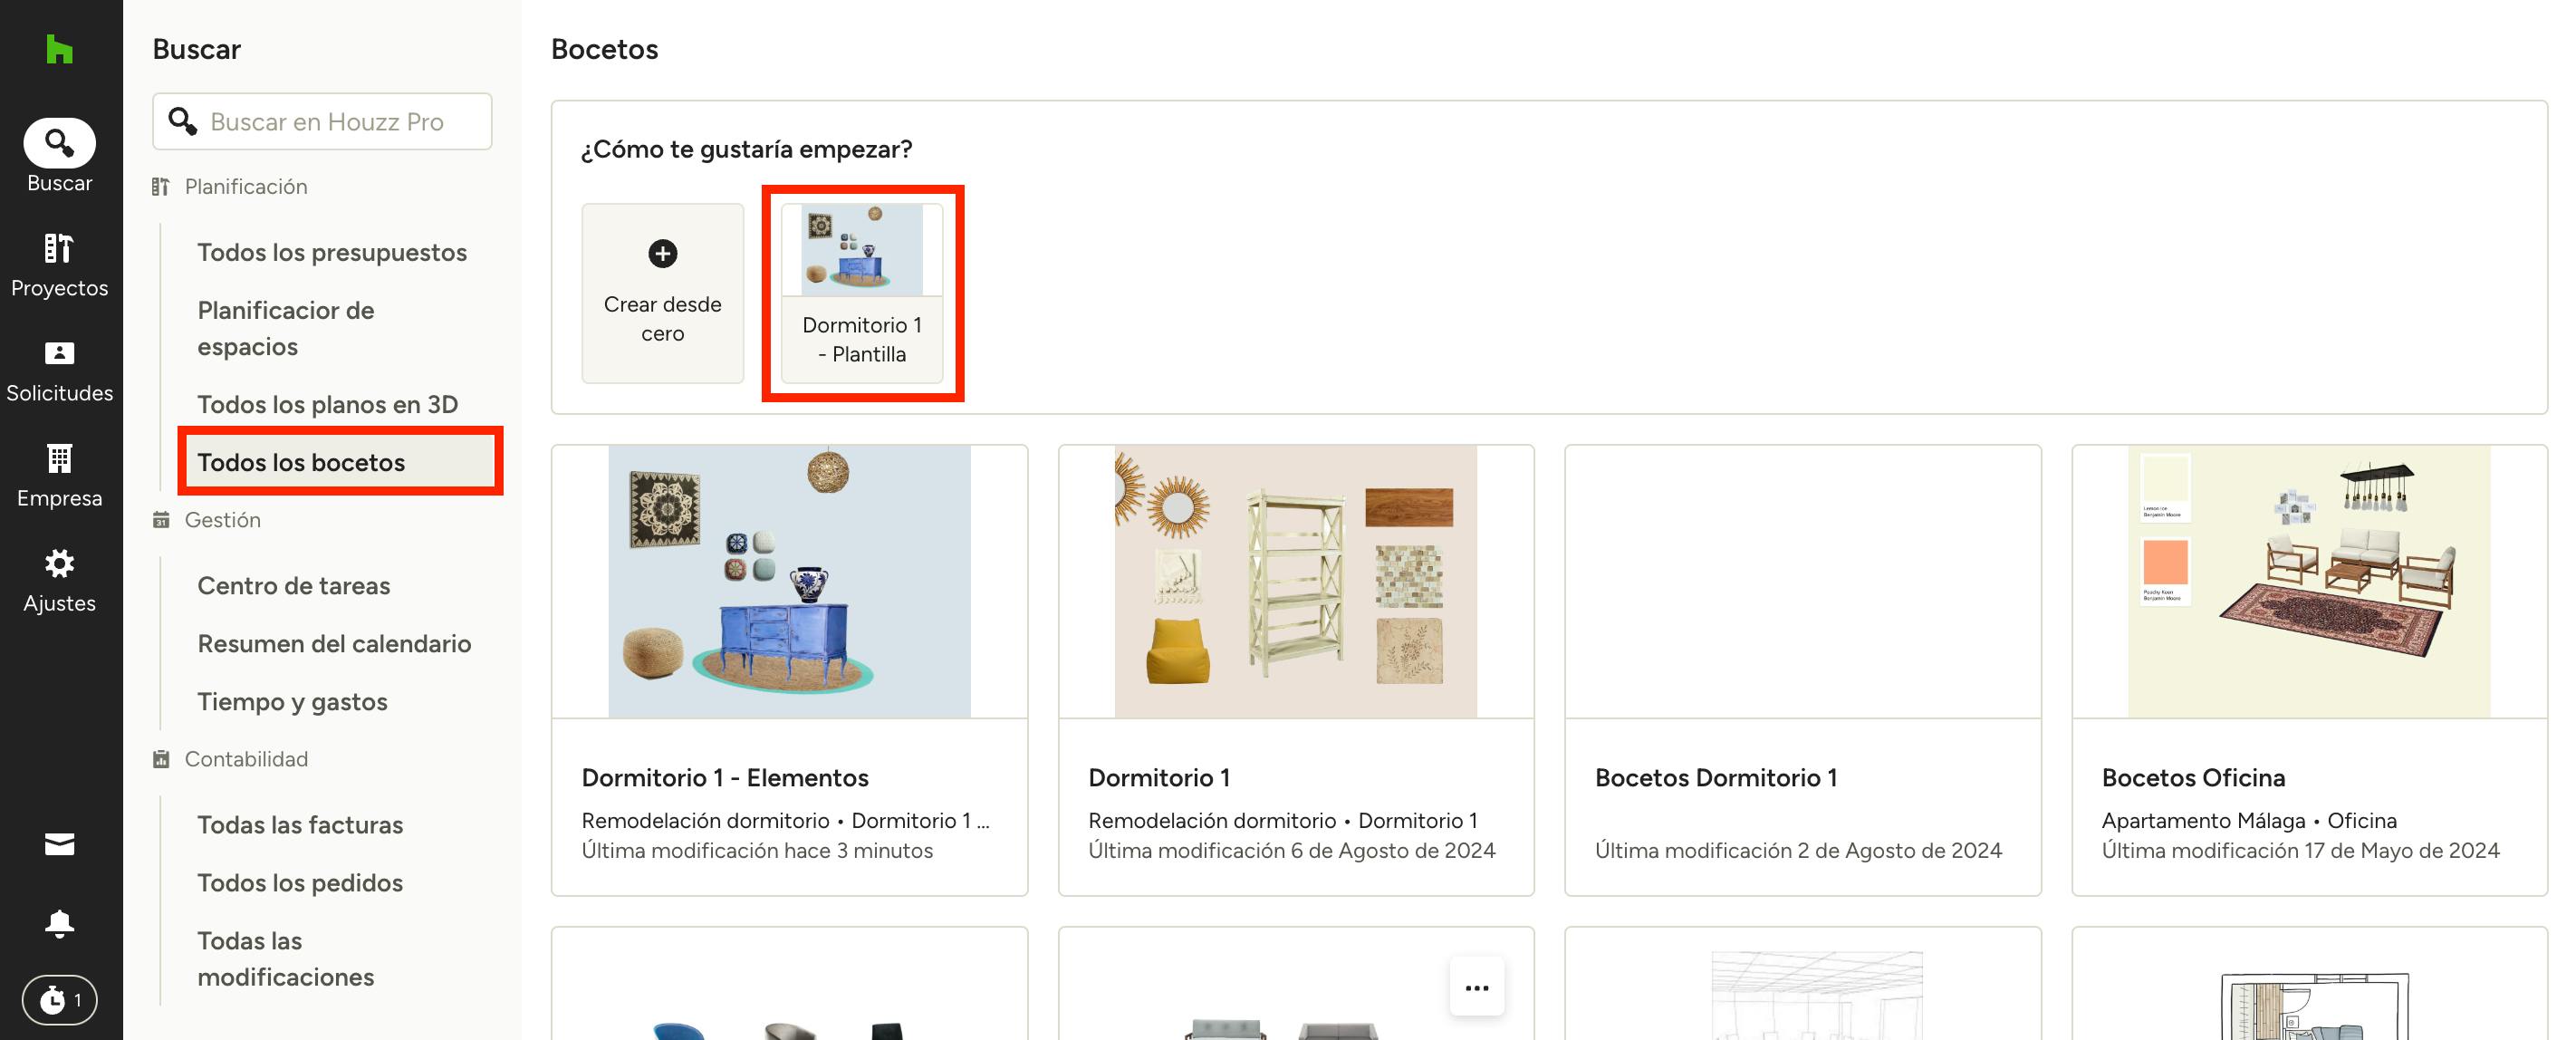Image resolution: width=2576 pixels, height=1040 pixels.
Task: Go to Centro de tareas
Action: coord(293,585)
